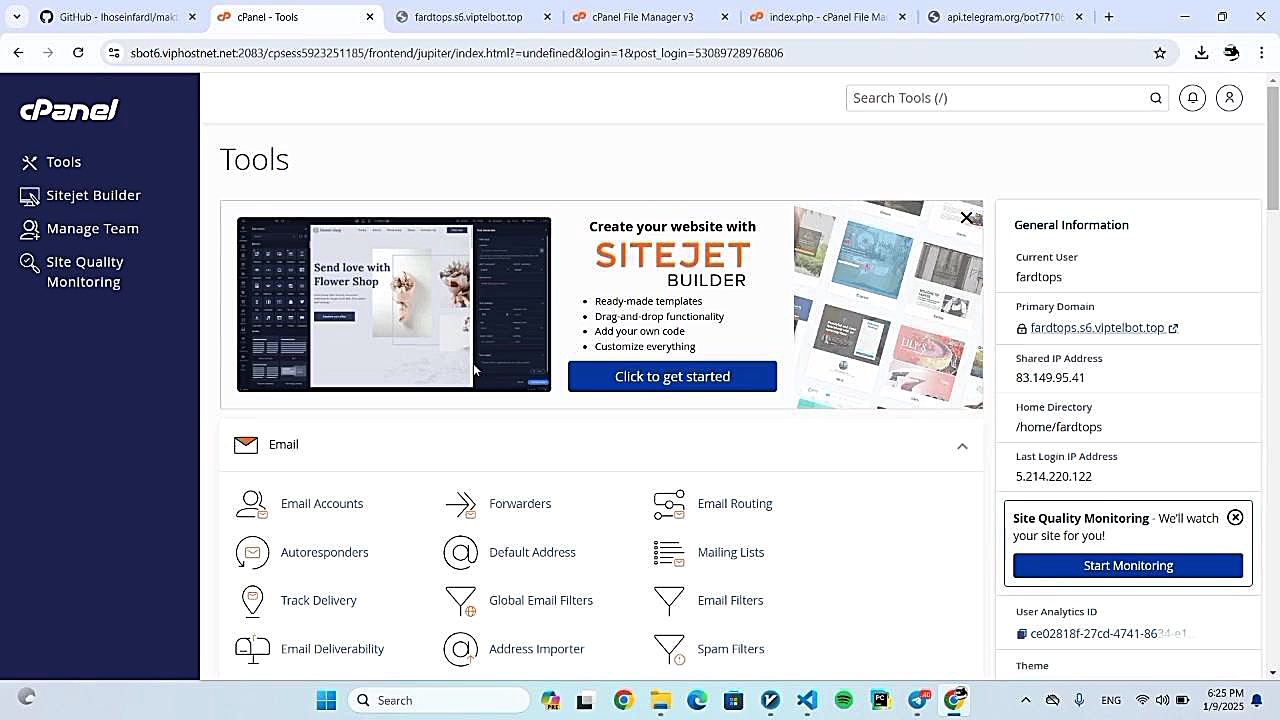Bookmark this page with star icon

[1160, 53]
